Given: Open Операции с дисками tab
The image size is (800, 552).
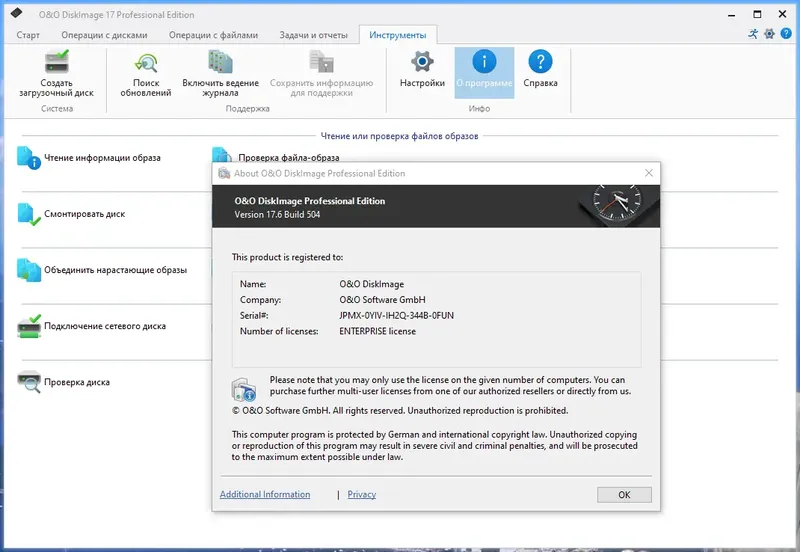Looking at the screenshot, I should [104, 35].
